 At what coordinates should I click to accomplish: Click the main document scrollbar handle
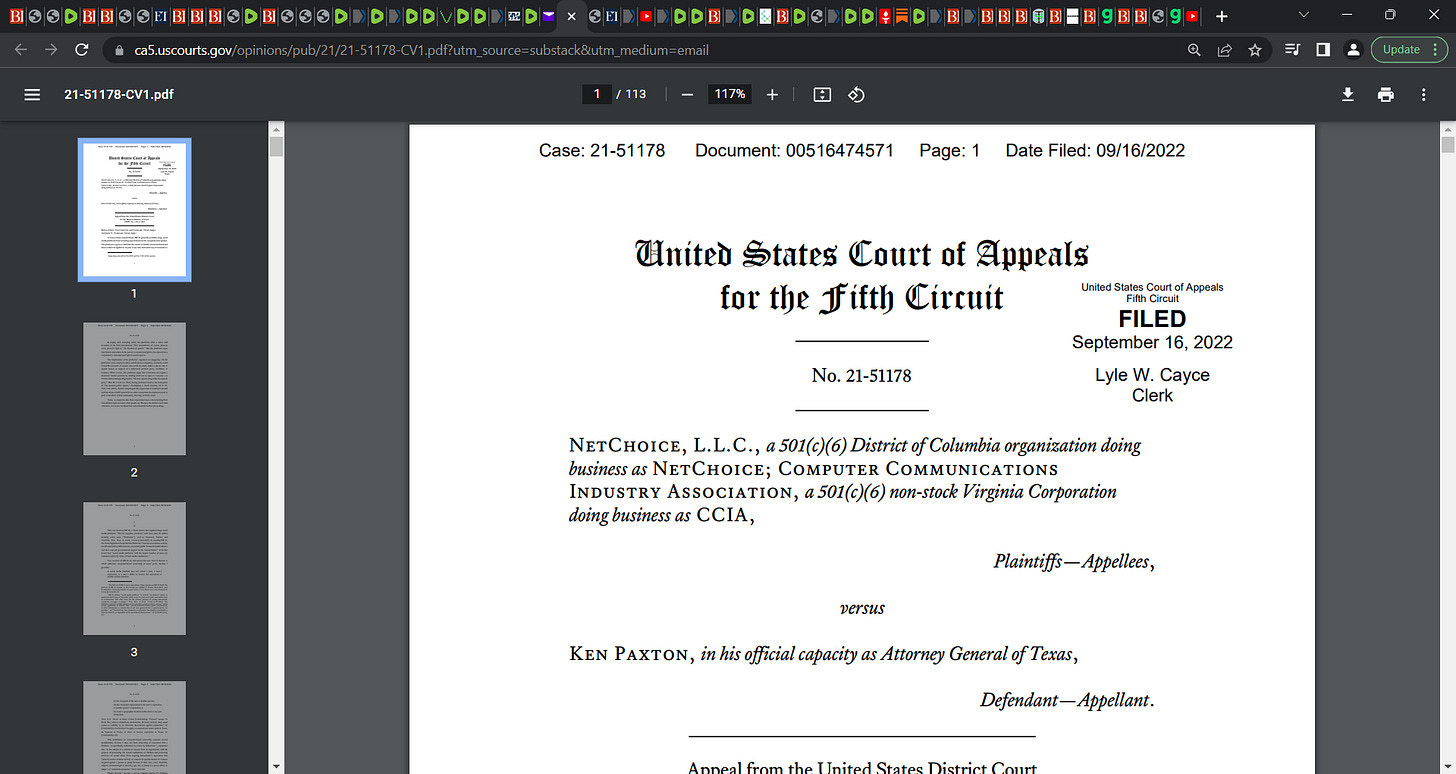[1447, 143]
